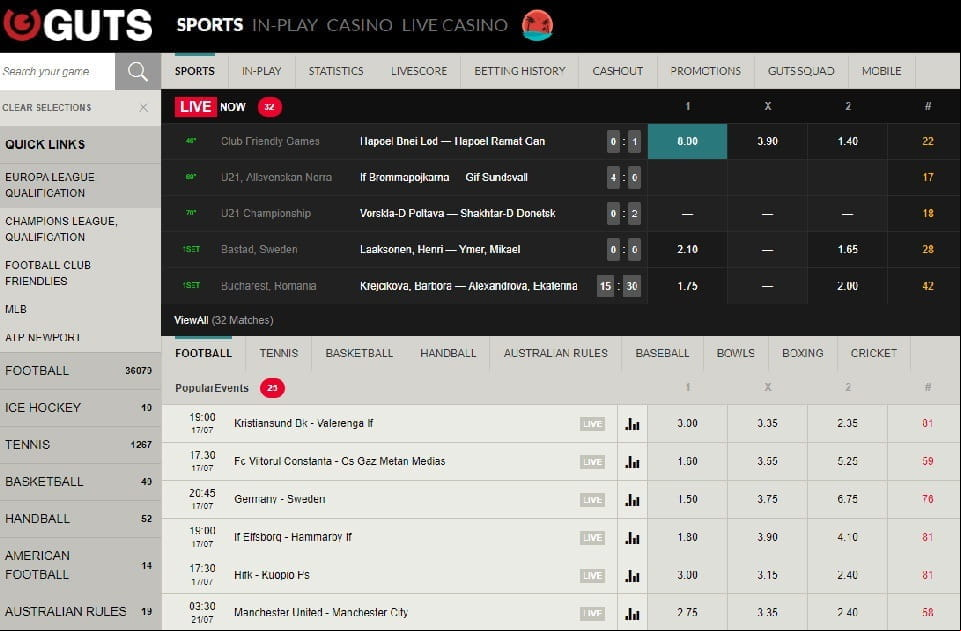Image resolution: width=961 pixels, height=631 pixels.
Task: Select the AUSTRALIAN RULES sport tab
Action: pos(555,353)
